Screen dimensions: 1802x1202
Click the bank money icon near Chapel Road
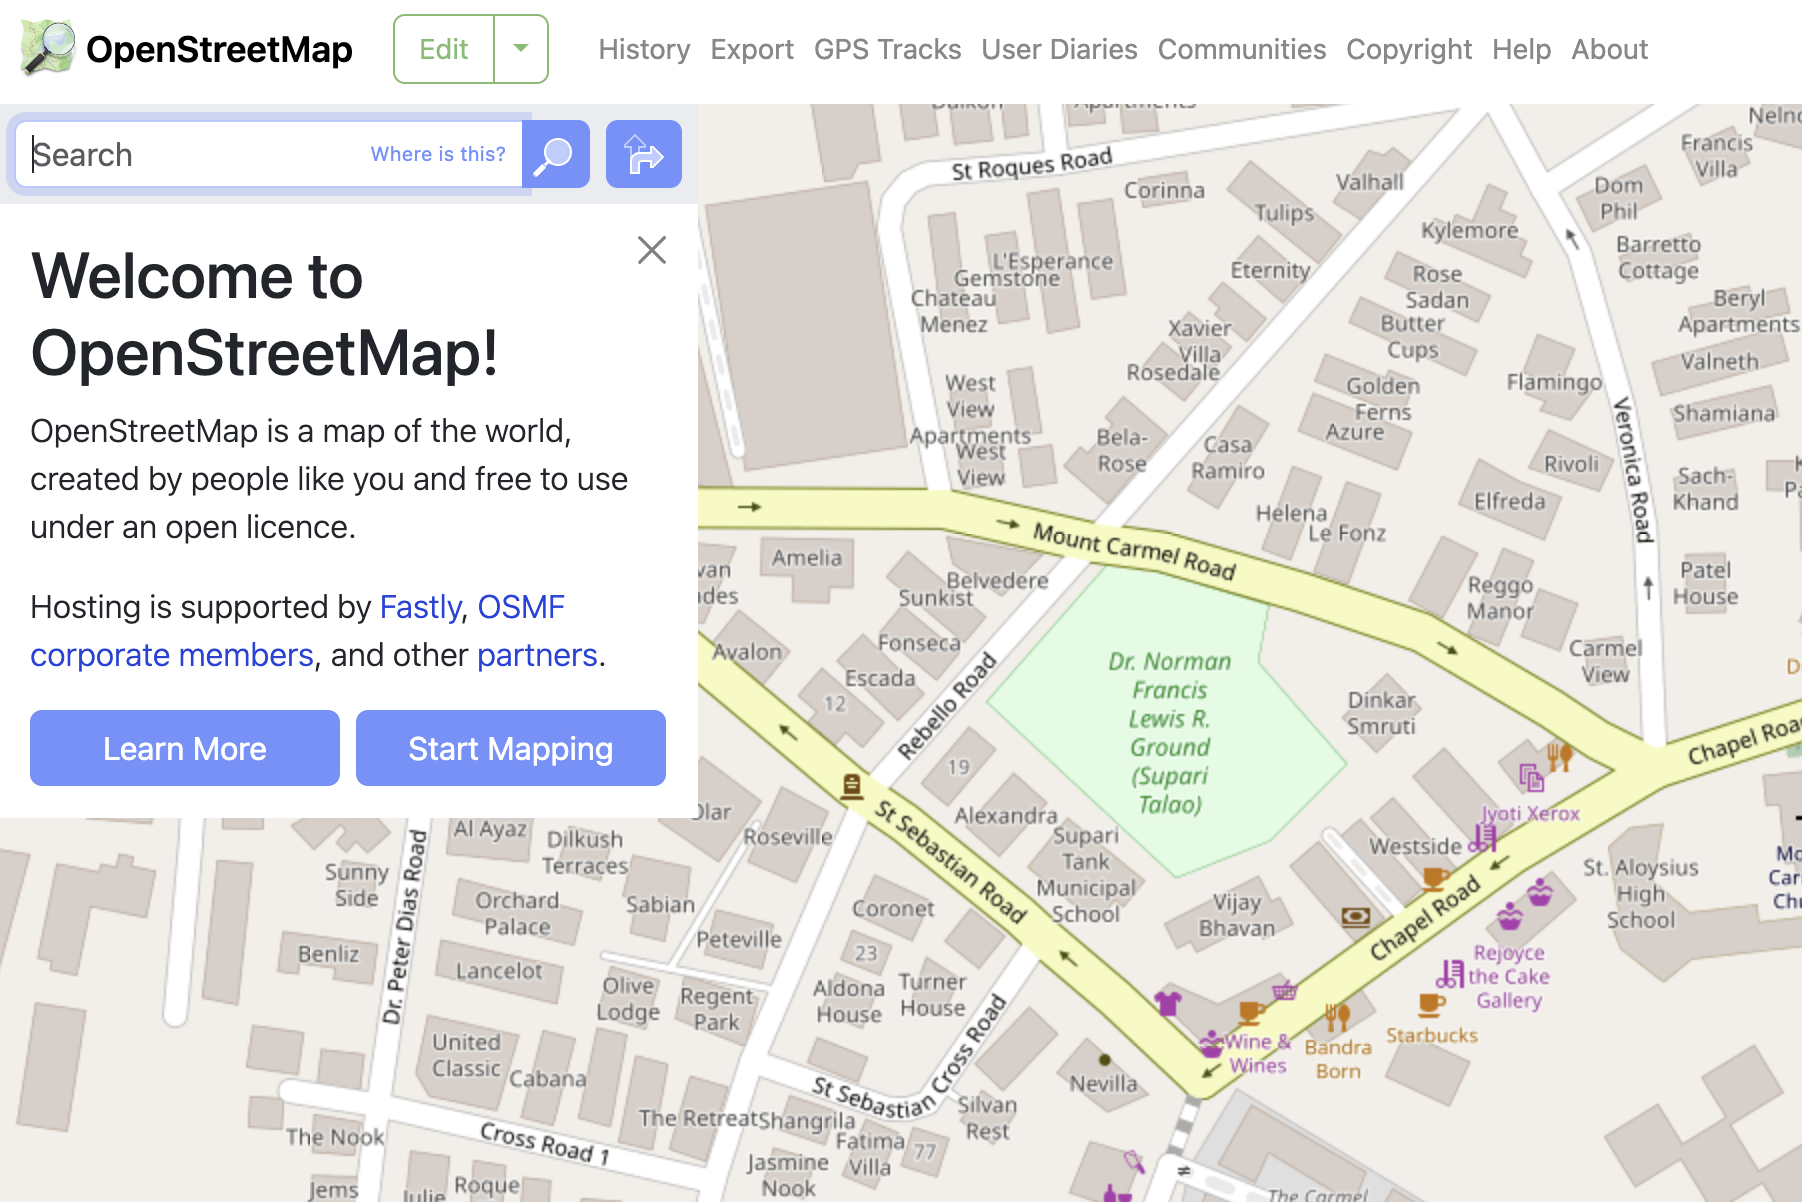coord(1356,916)
